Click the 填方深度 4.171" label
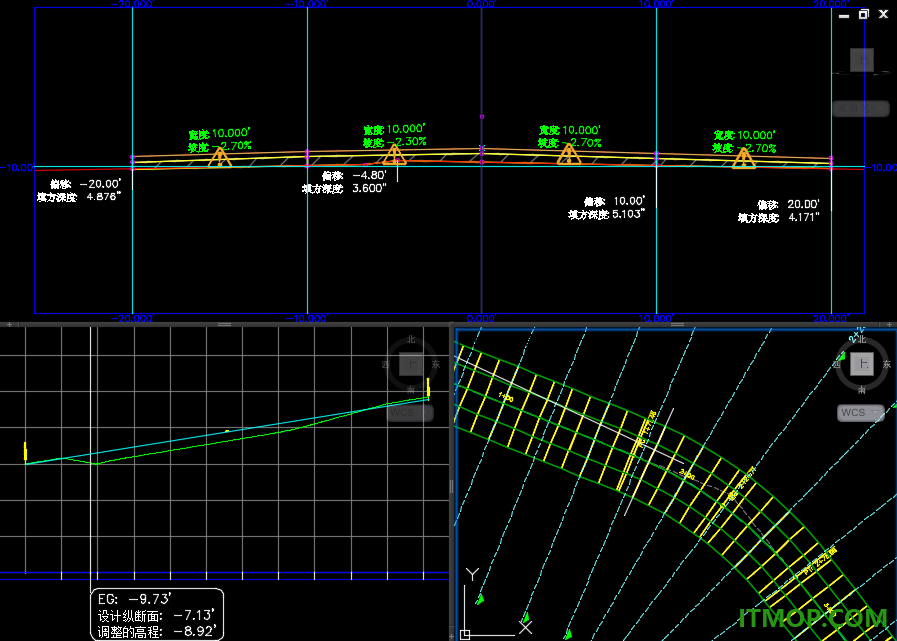 [779, 217]
